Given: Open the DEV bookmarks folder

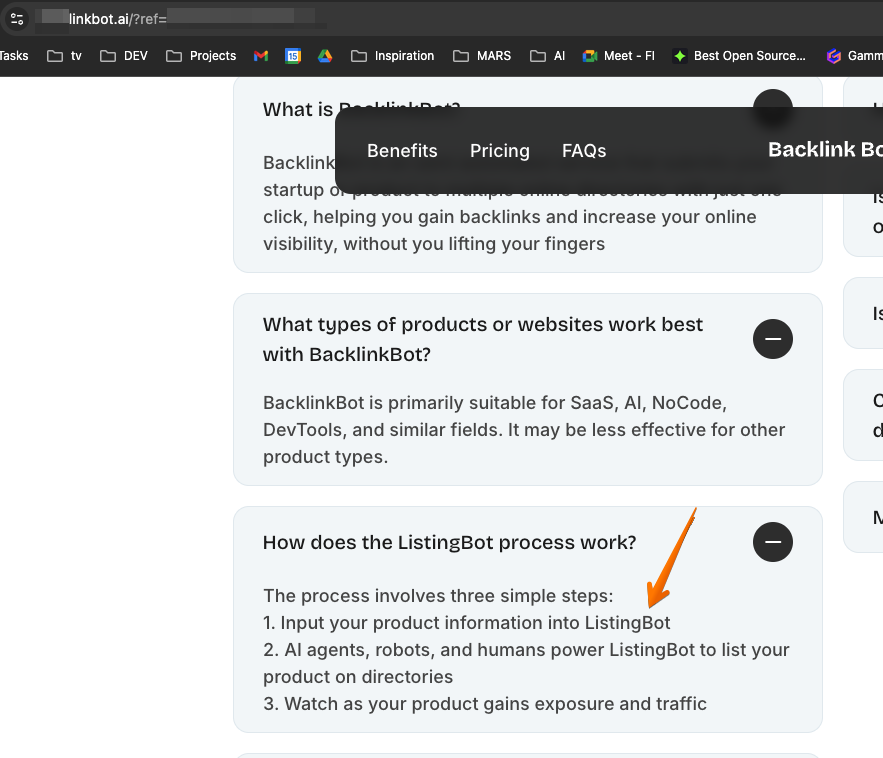Looking at the screenshot, I should coord(123,56).
